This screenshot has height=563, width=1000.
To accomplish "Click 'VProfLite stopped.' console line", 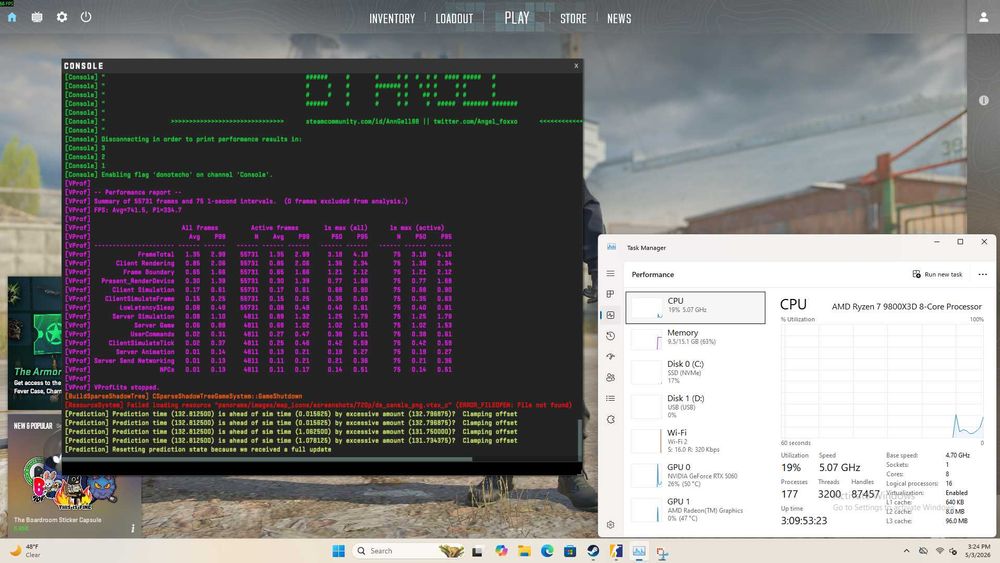I will coord(126,387).
